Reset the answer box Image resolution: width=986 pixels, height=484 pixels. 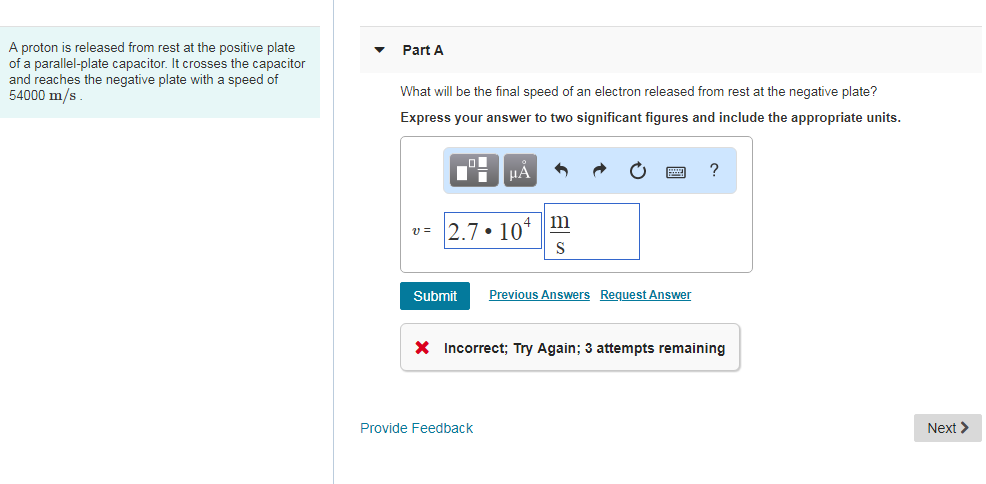point(637,171)
